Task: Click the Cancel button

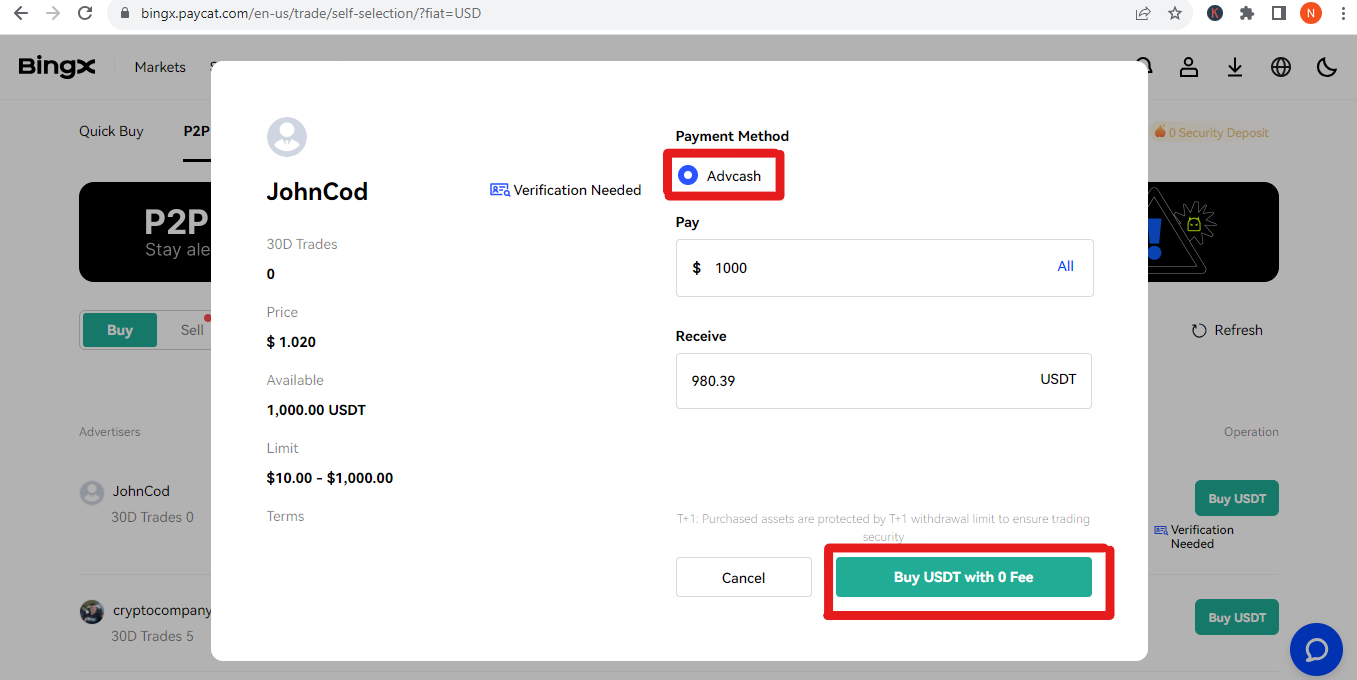Action: tap(744, 577)
